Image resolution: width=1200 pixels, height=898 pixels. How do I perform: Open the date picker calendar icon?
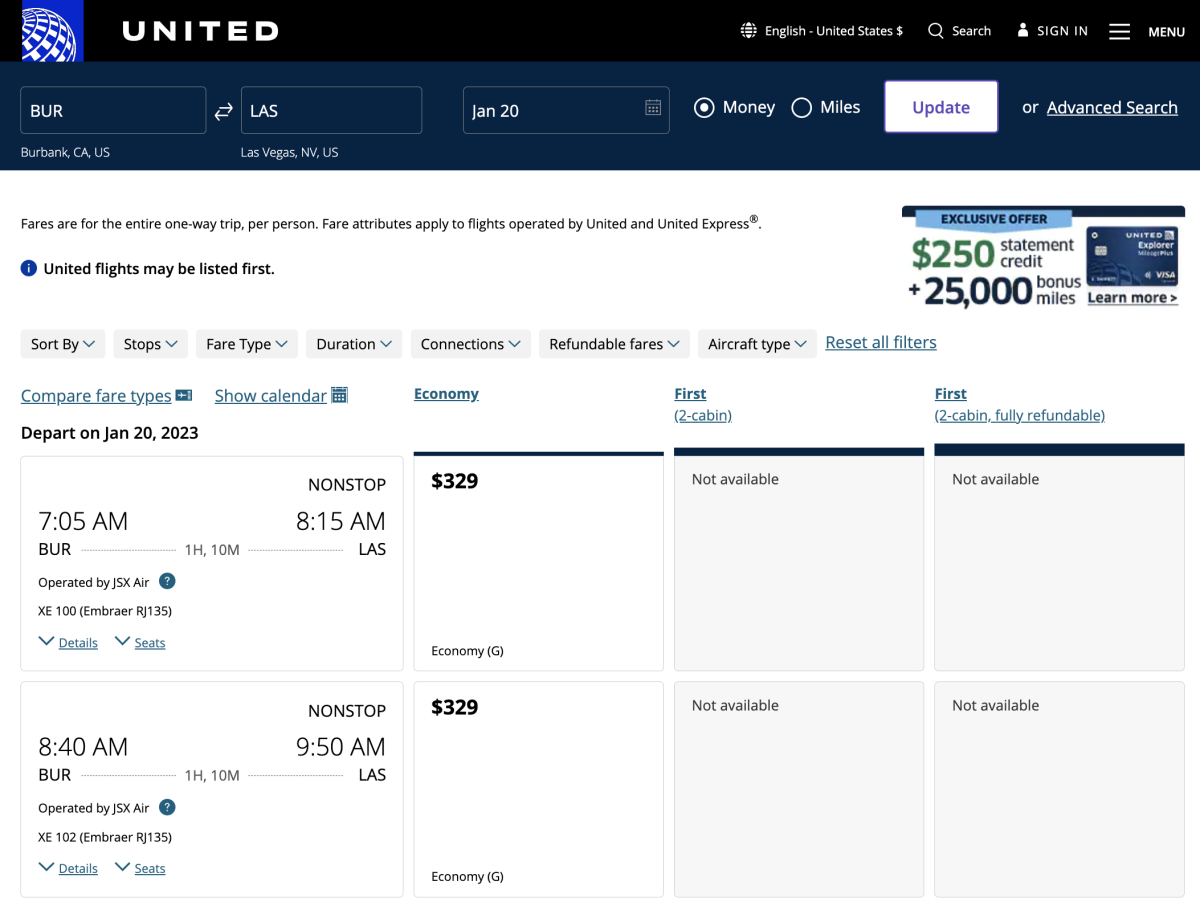[653, 108]
